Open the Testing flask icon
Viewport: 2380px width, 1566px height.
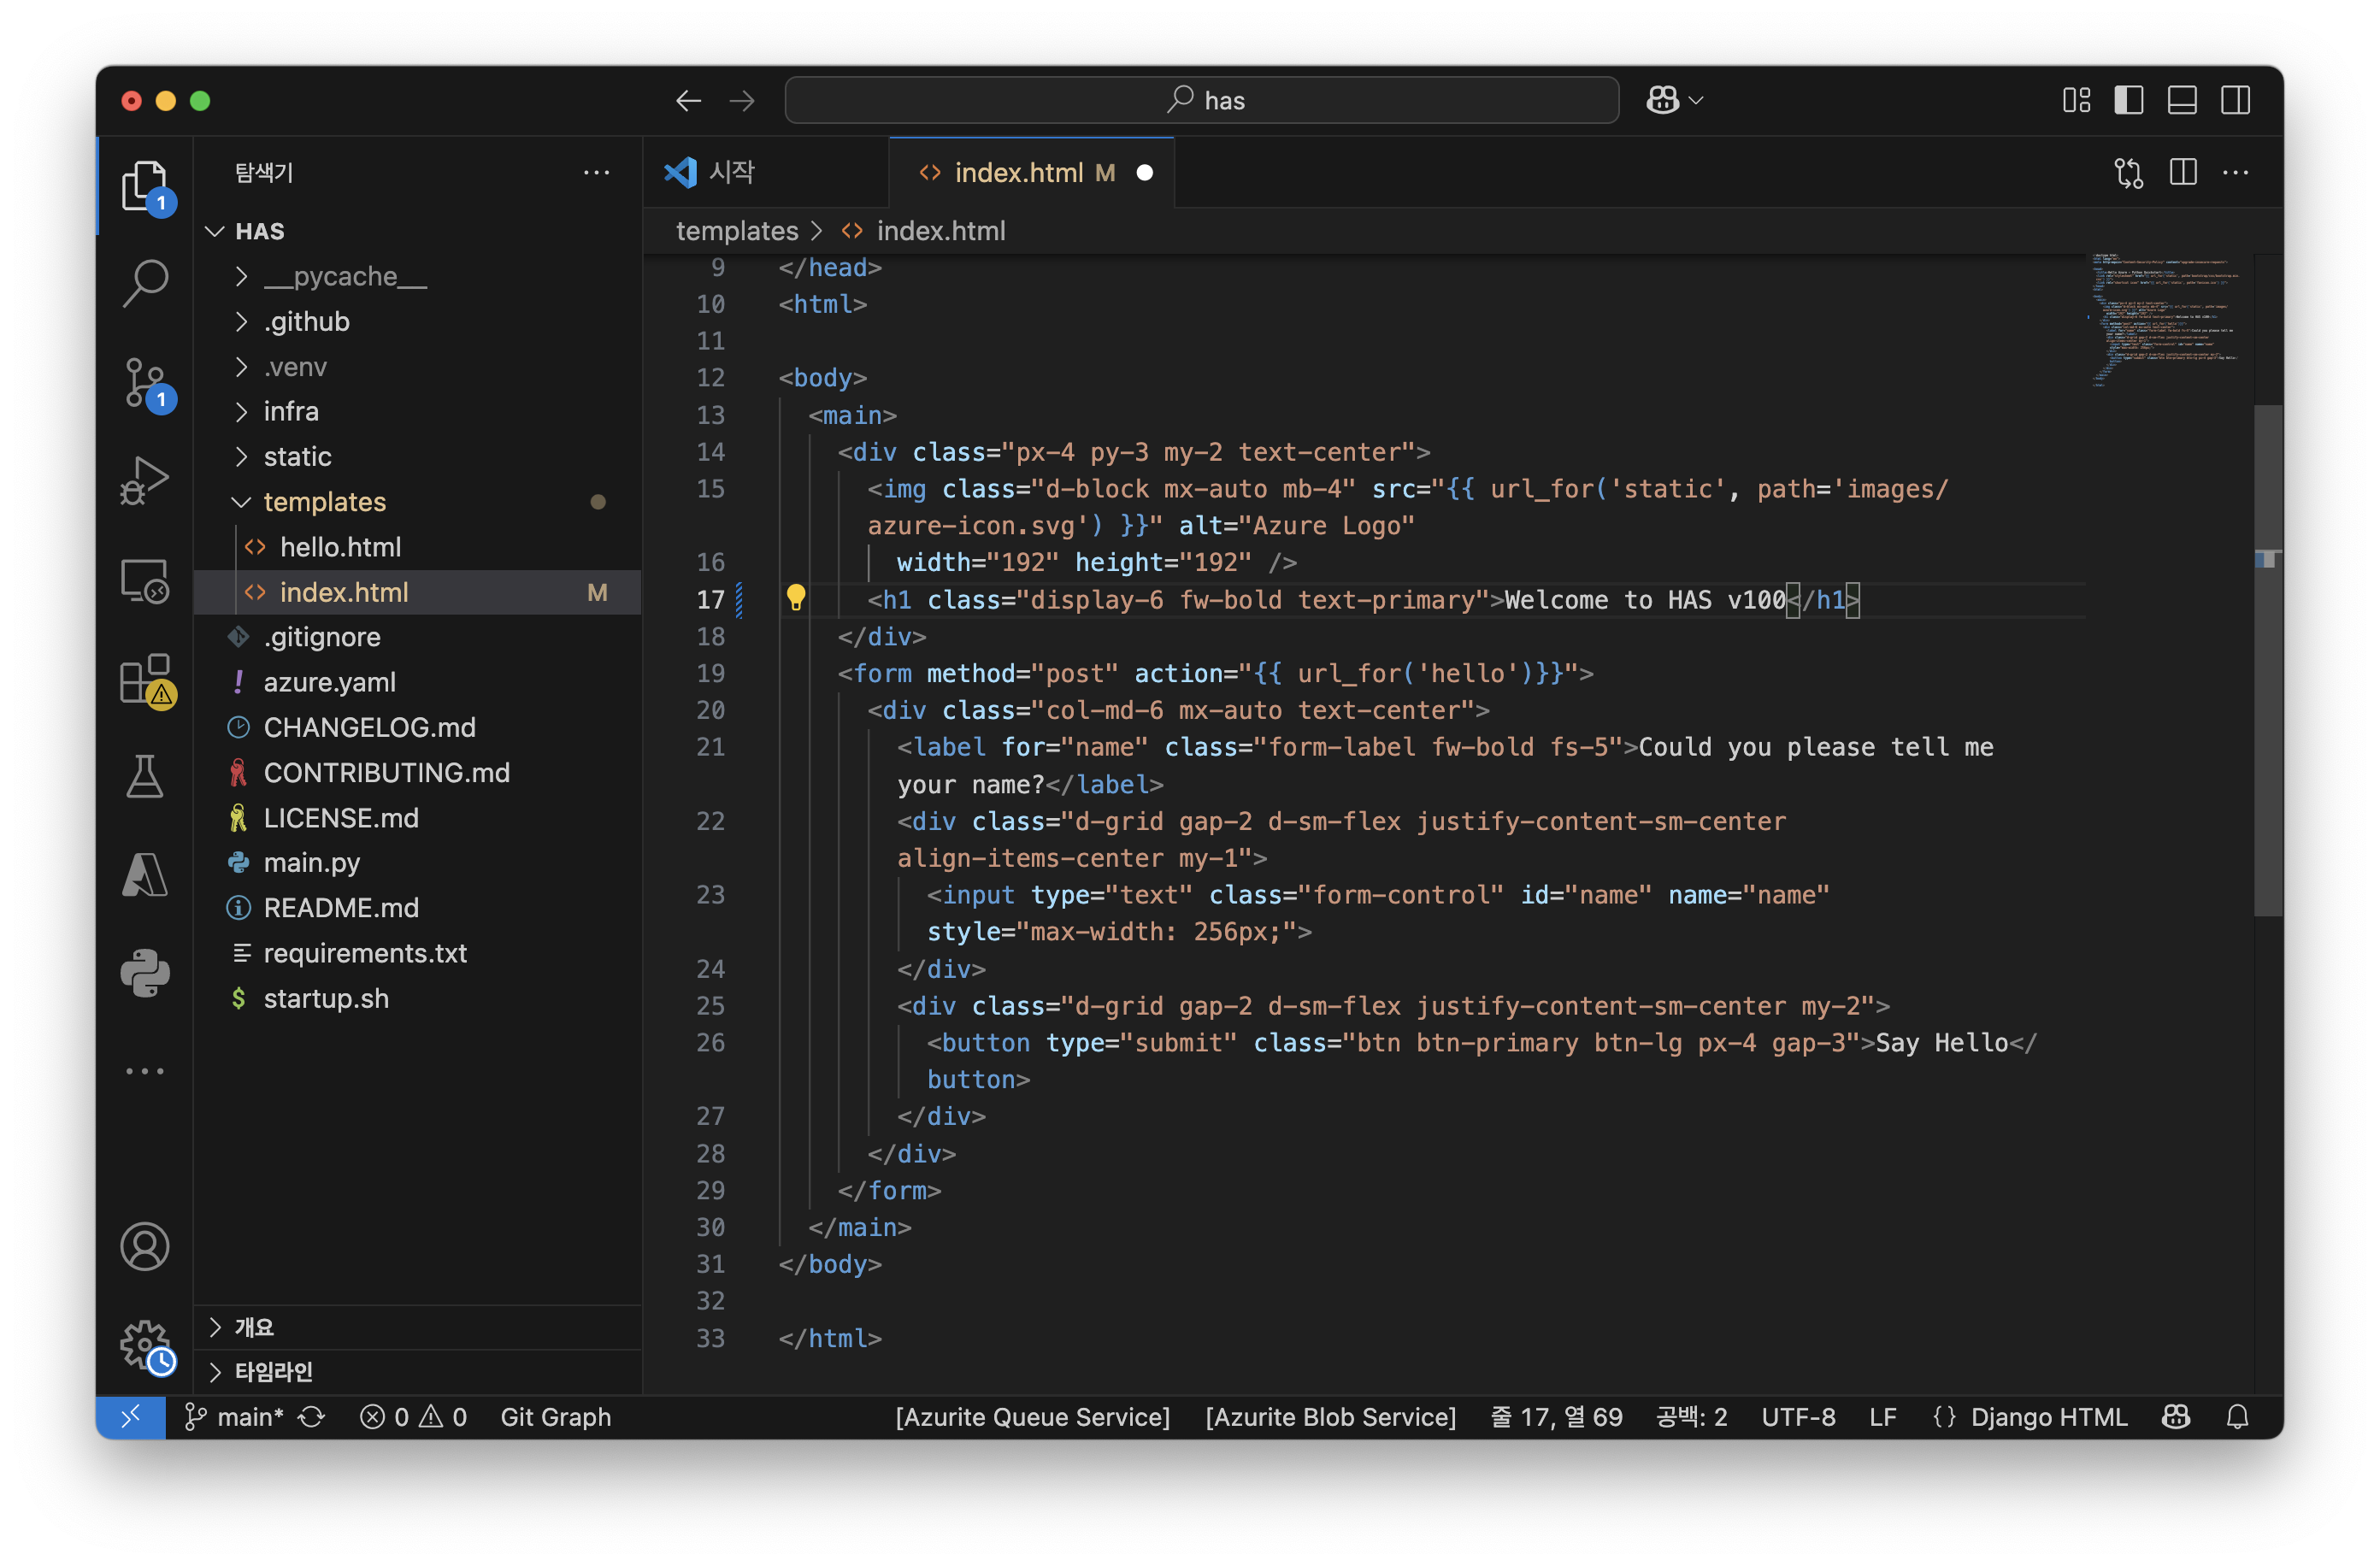(x=145, y=777)
